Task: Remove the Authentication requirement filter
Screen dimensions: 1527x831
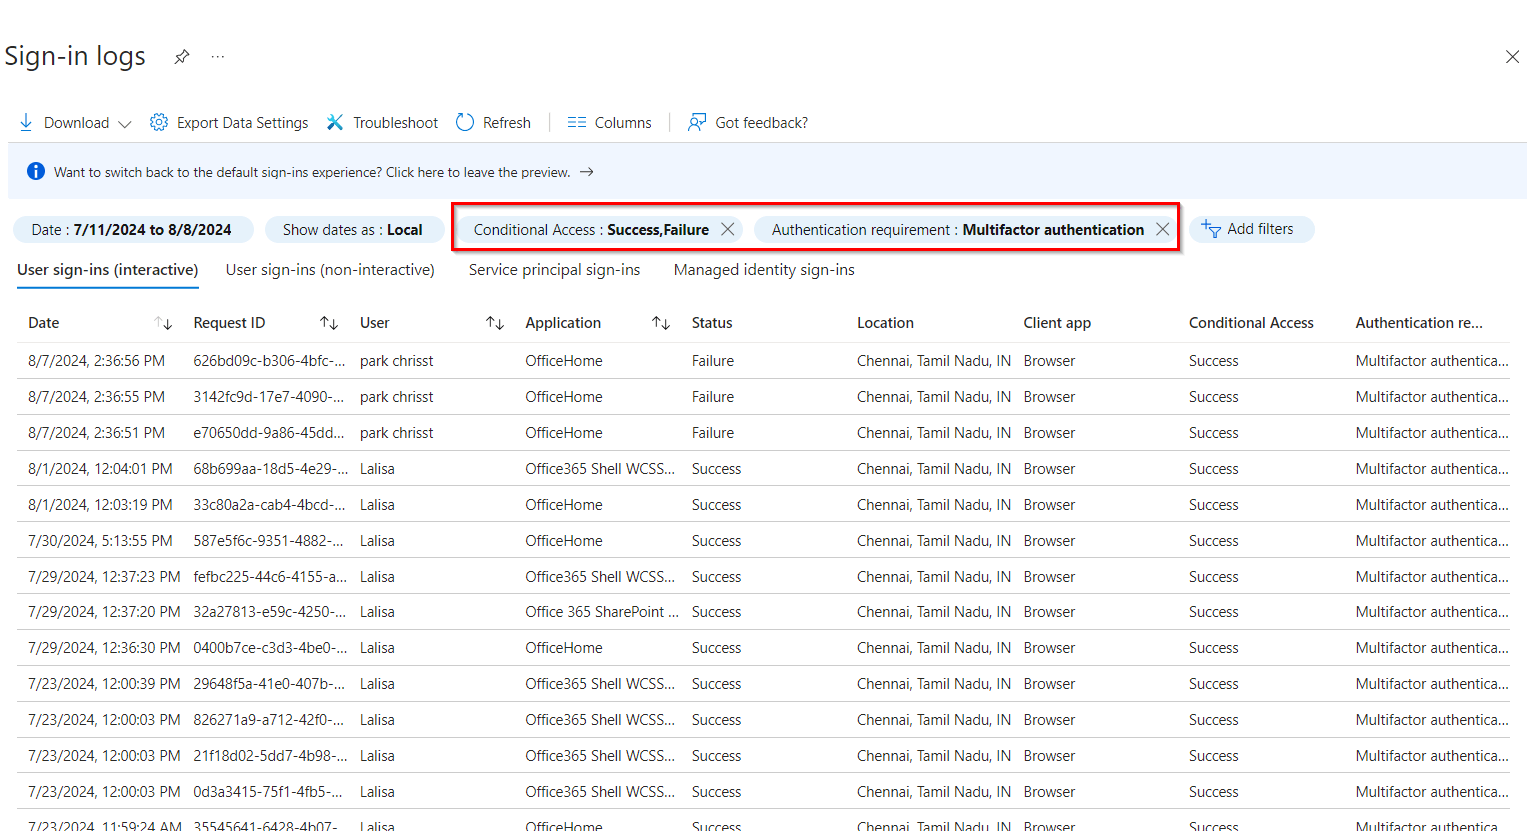Action: tap(1162, 229)
